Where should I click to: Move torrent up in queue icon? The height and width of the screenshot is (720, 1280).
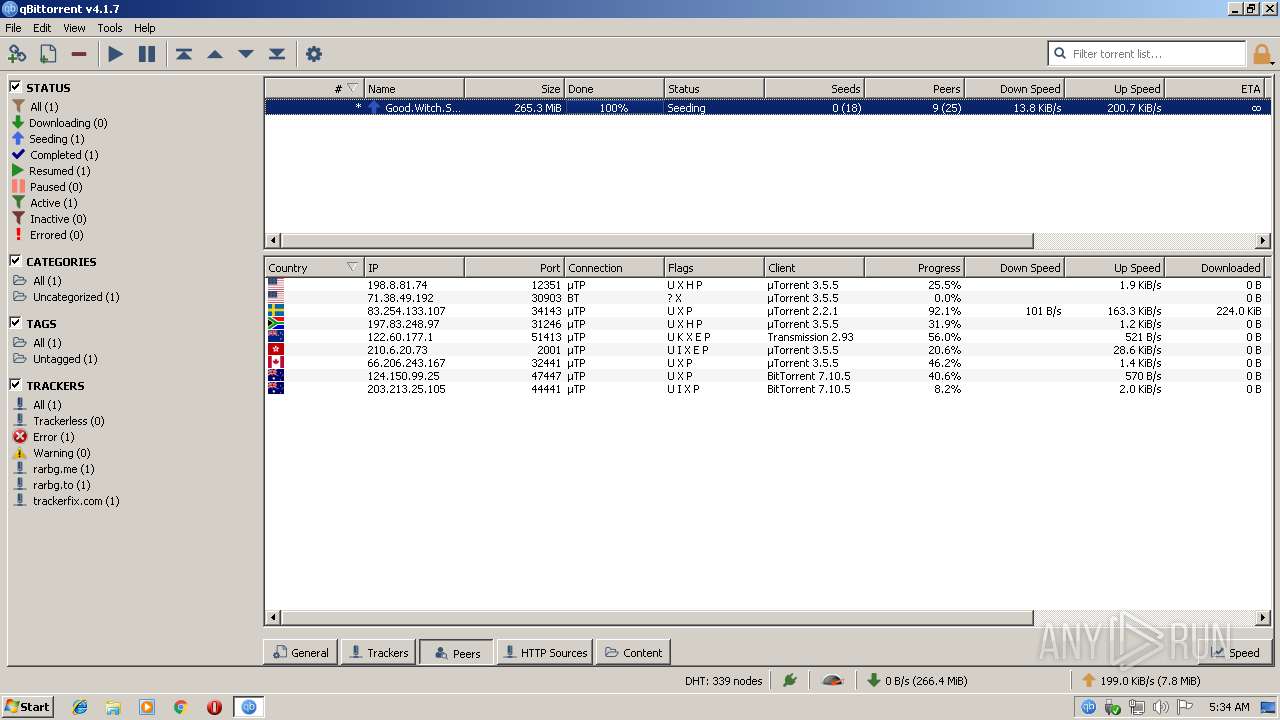215,54
